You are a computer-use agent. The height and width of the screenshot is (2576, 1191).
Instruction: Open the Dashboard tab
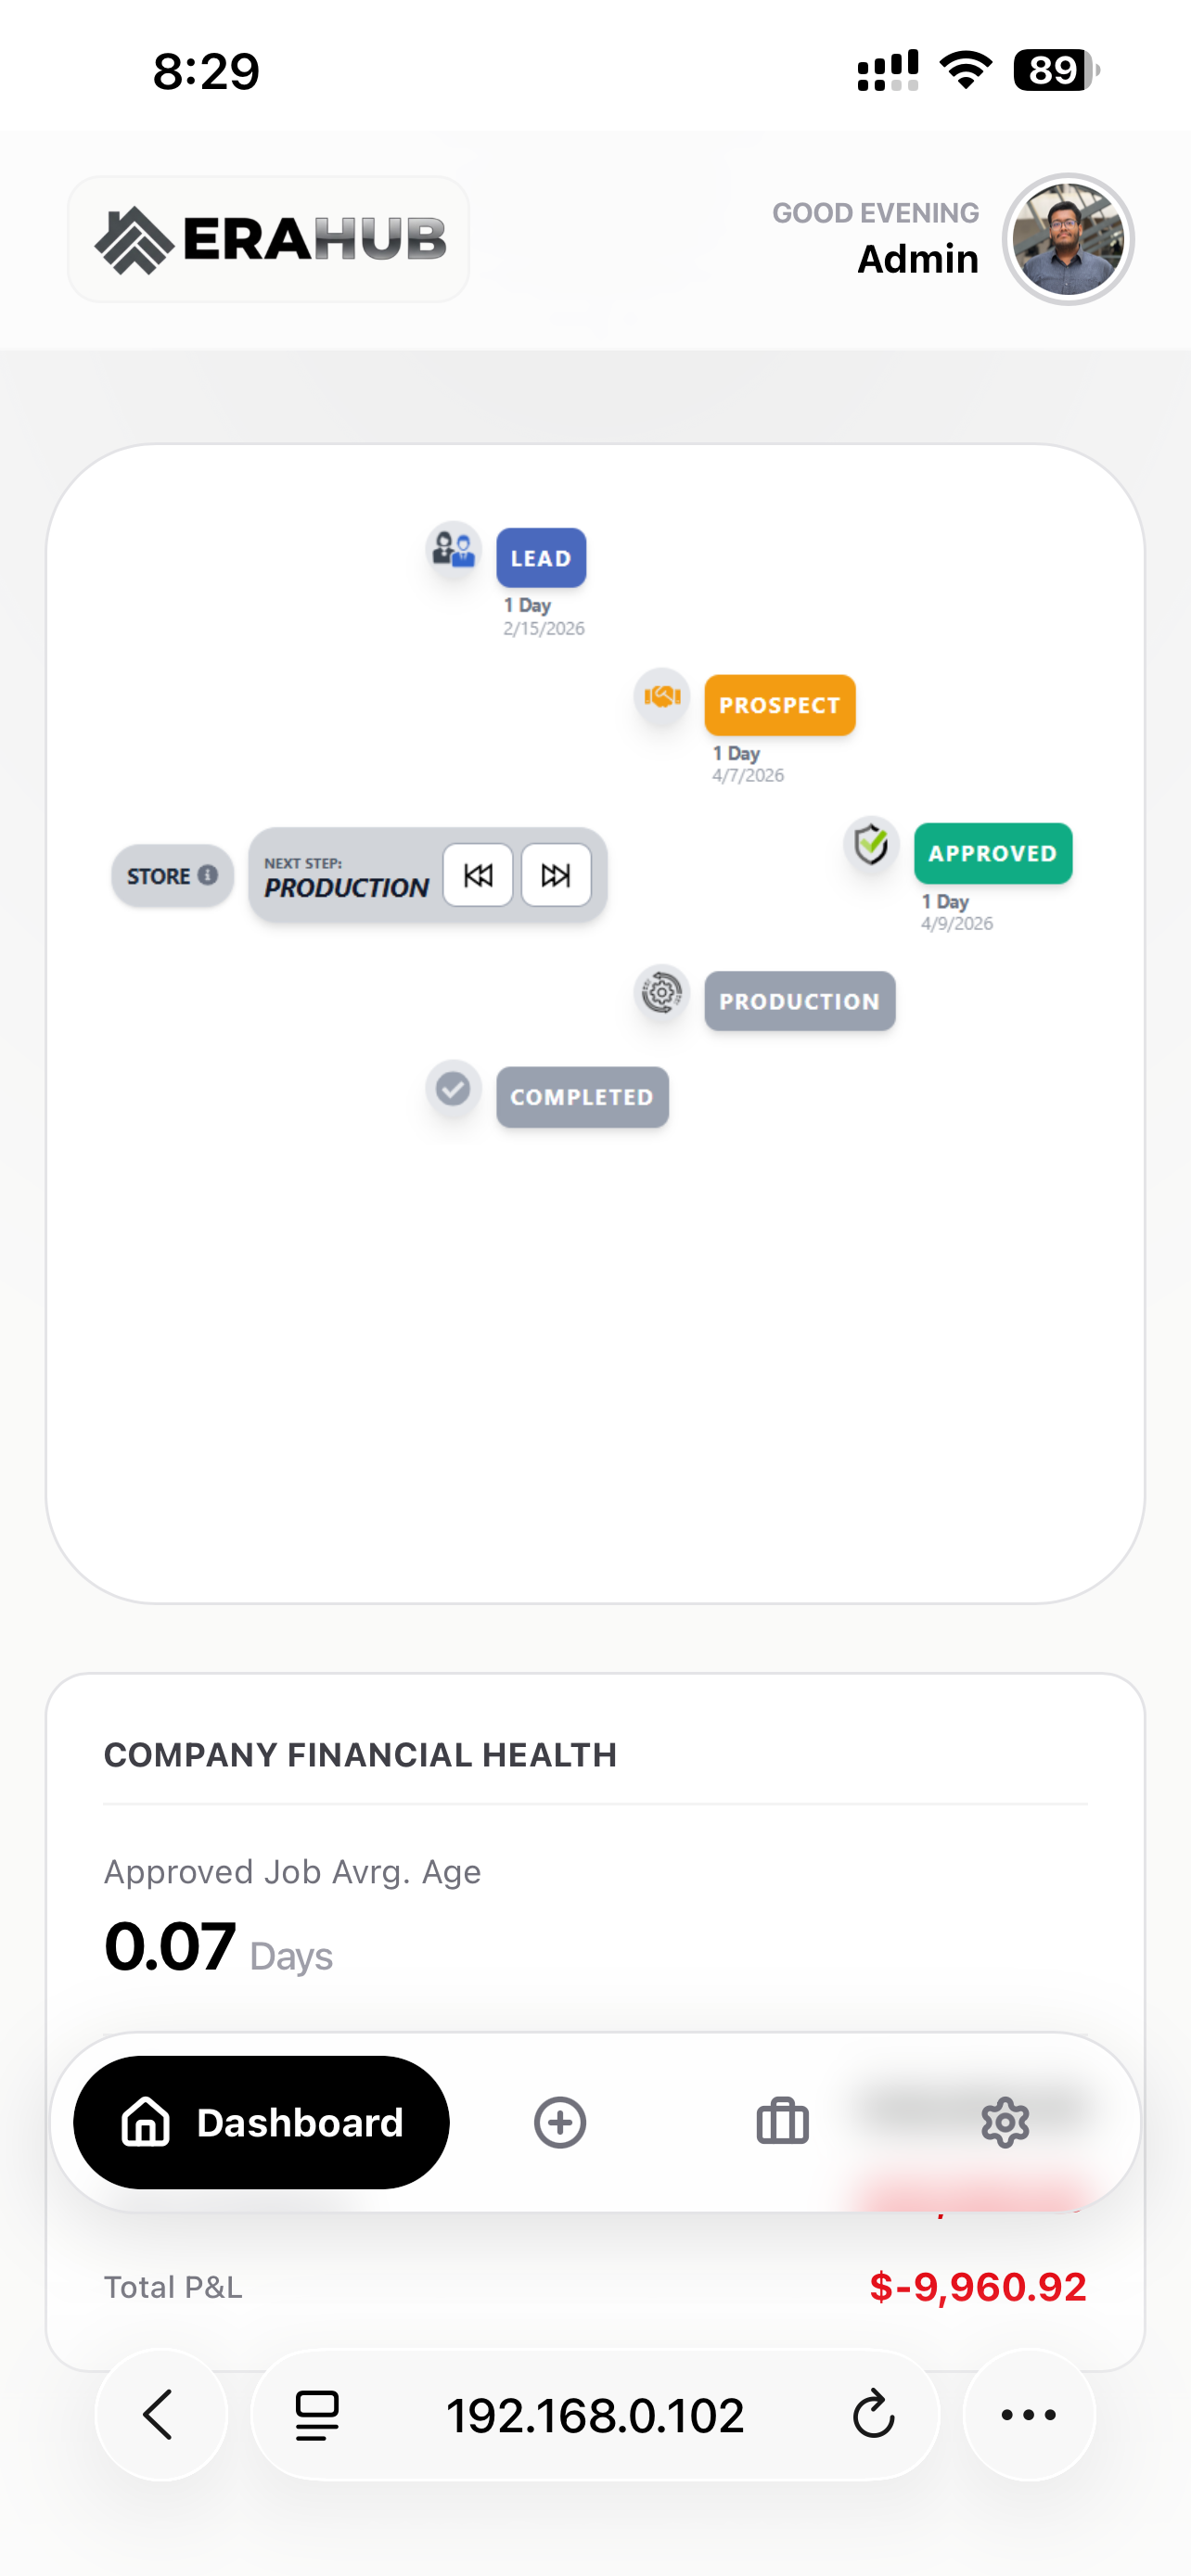click(x=261, y=2122)
